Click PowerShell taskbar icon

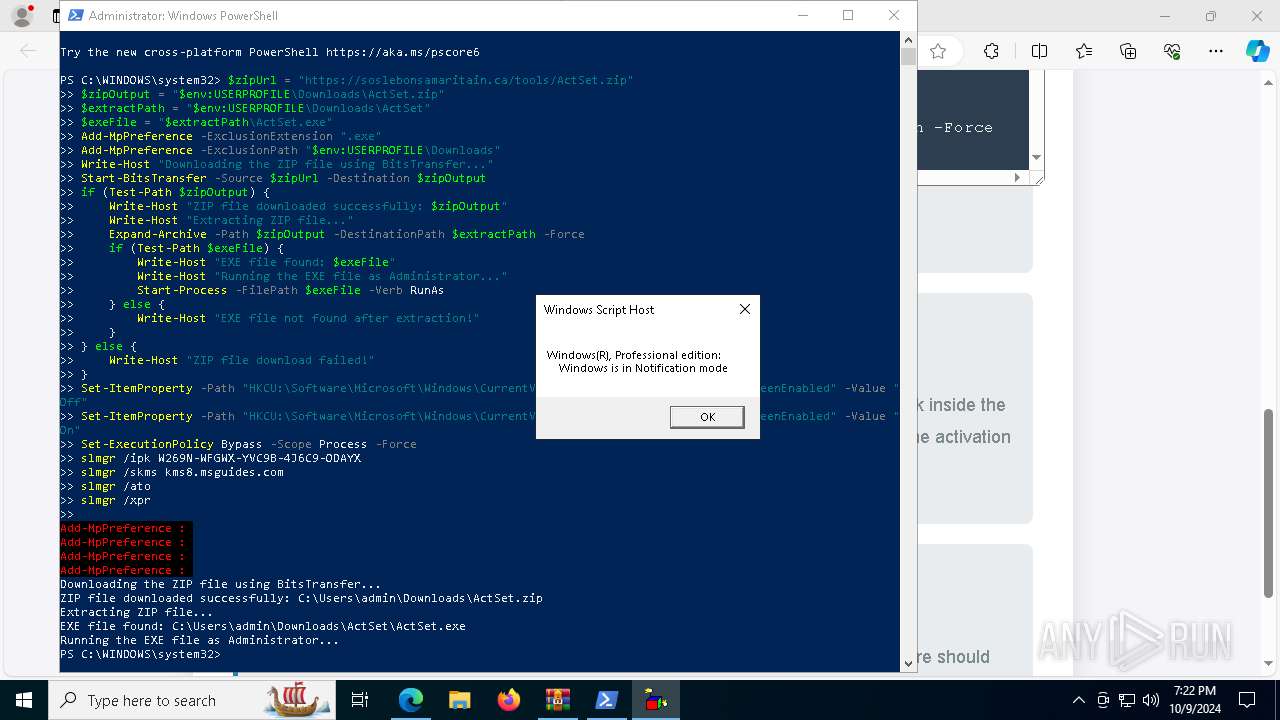tap(606, 700)
